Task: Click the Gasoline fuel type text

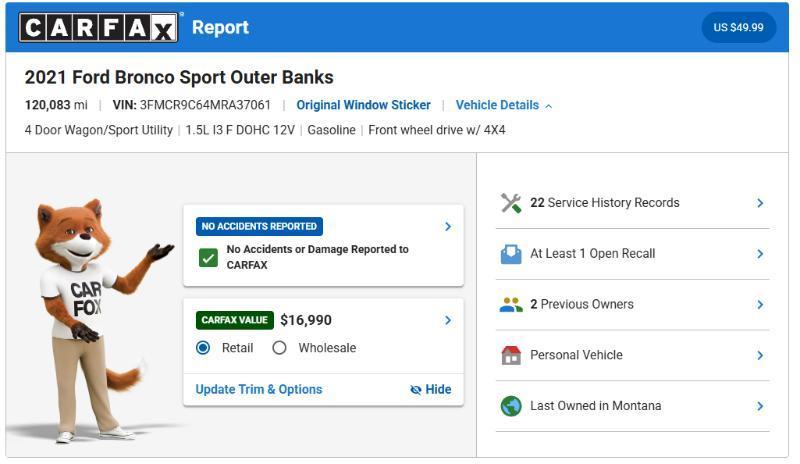Action: [x=331, y=130]
